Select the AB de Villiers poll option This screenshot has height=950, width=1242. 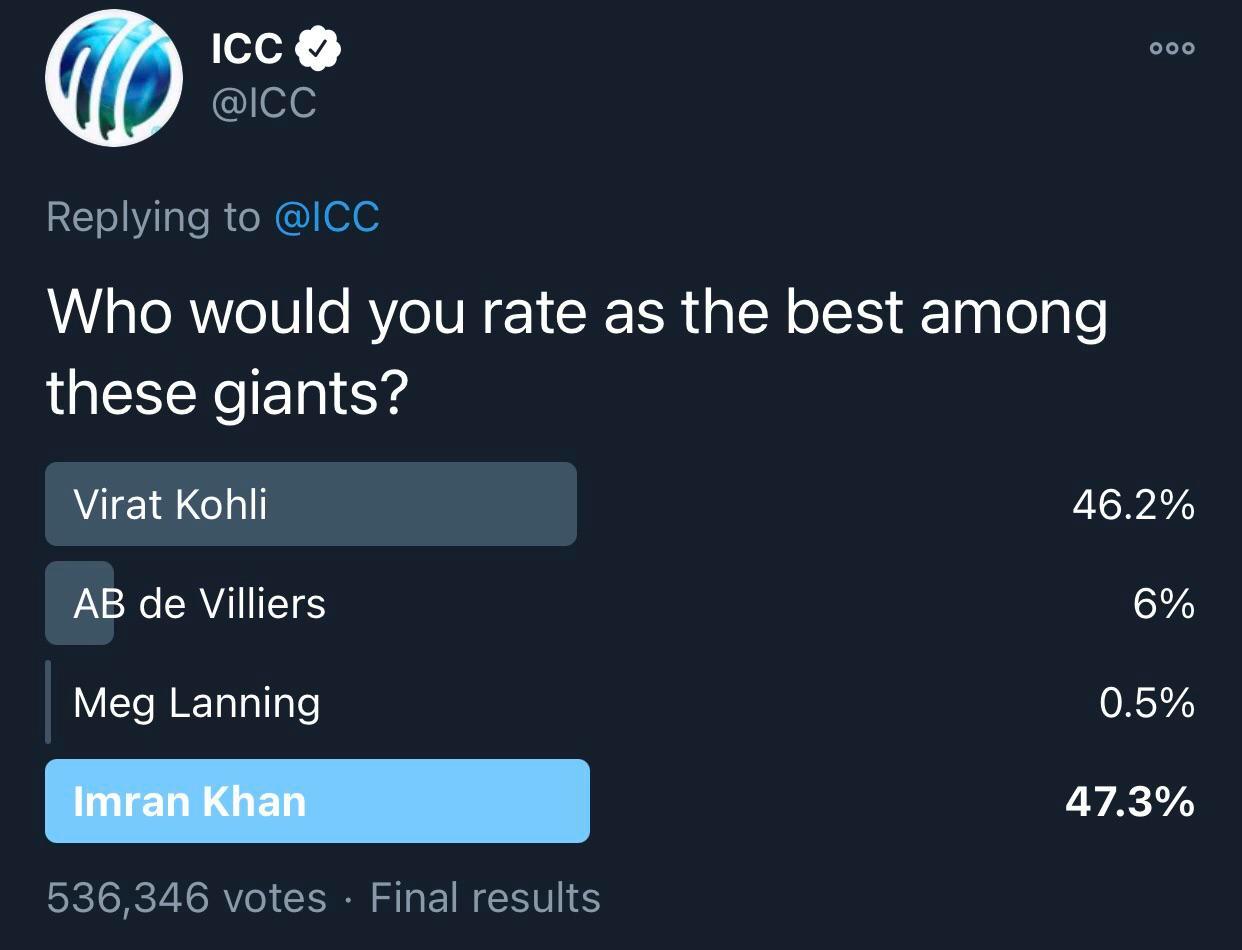click(x=200, y=603)
